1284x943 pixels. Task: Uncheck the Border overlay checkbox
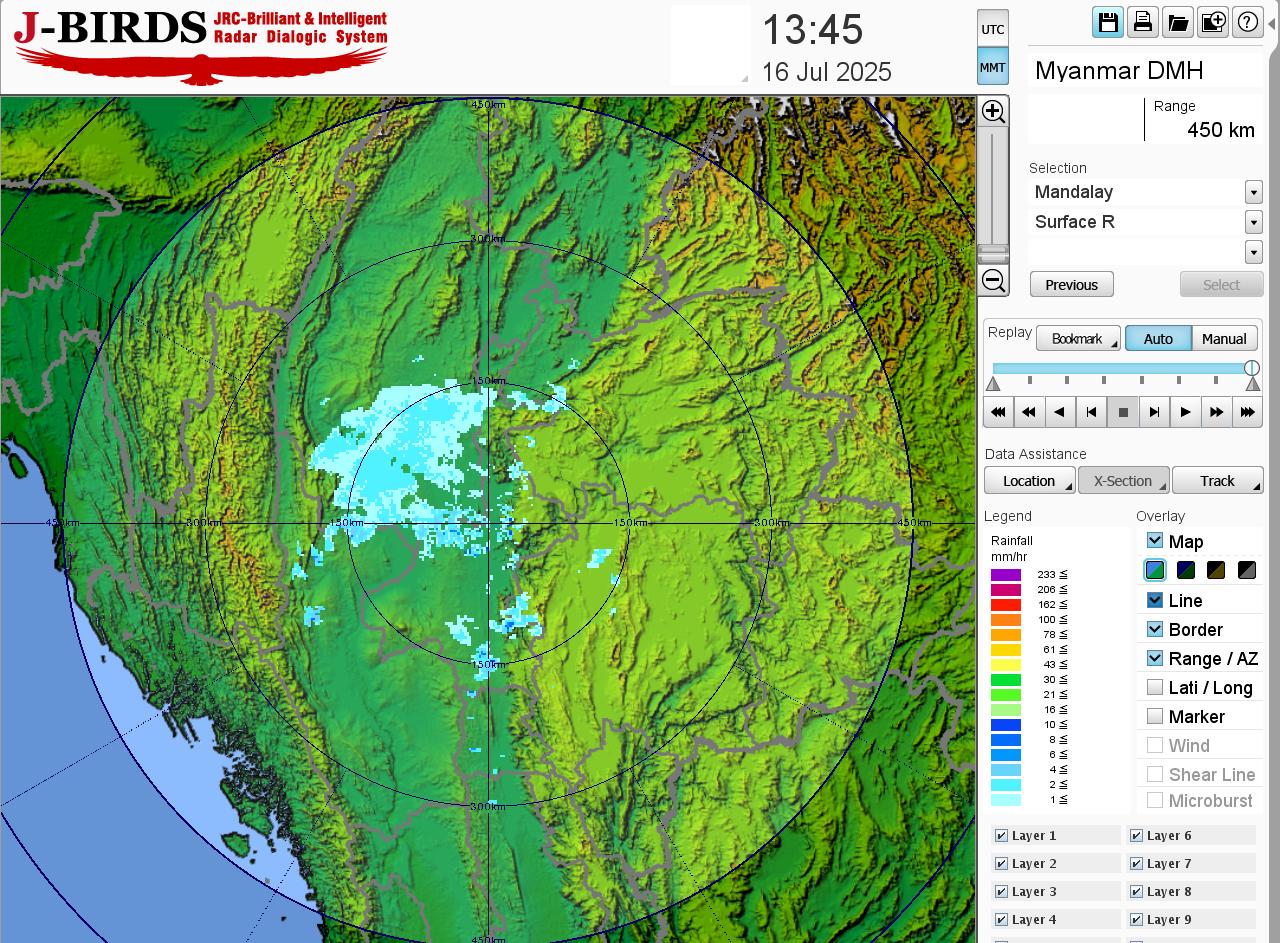[1155, 630]
